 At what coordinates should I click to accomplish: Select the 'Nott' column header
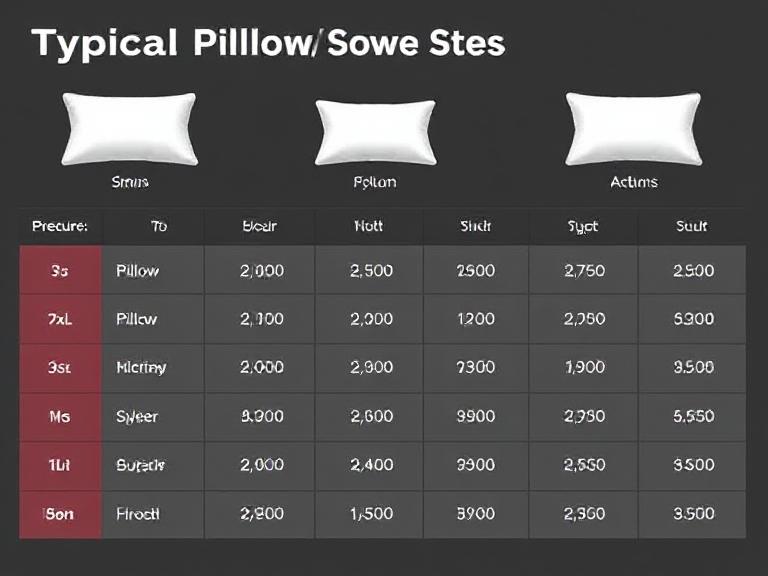point(369,227)
